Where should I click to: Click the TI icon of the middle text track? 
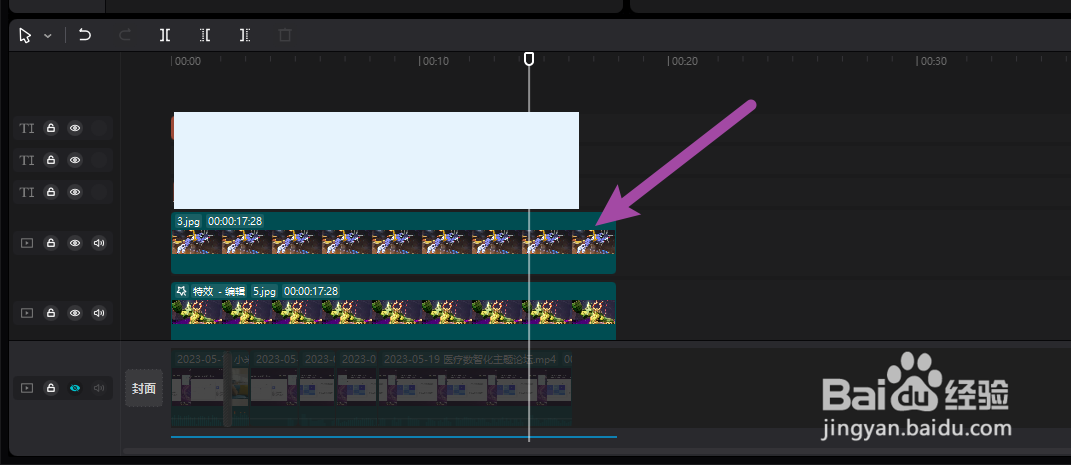coord(27,160)
